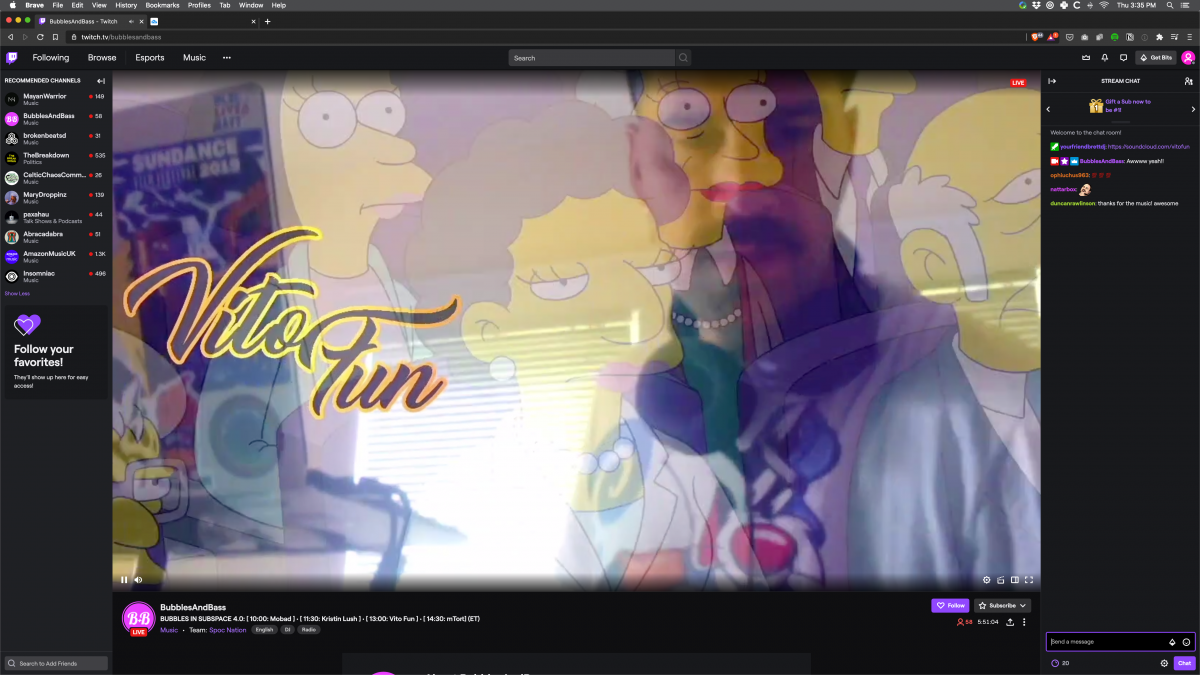Open the History menu in menu bar

tap(126, 5)
